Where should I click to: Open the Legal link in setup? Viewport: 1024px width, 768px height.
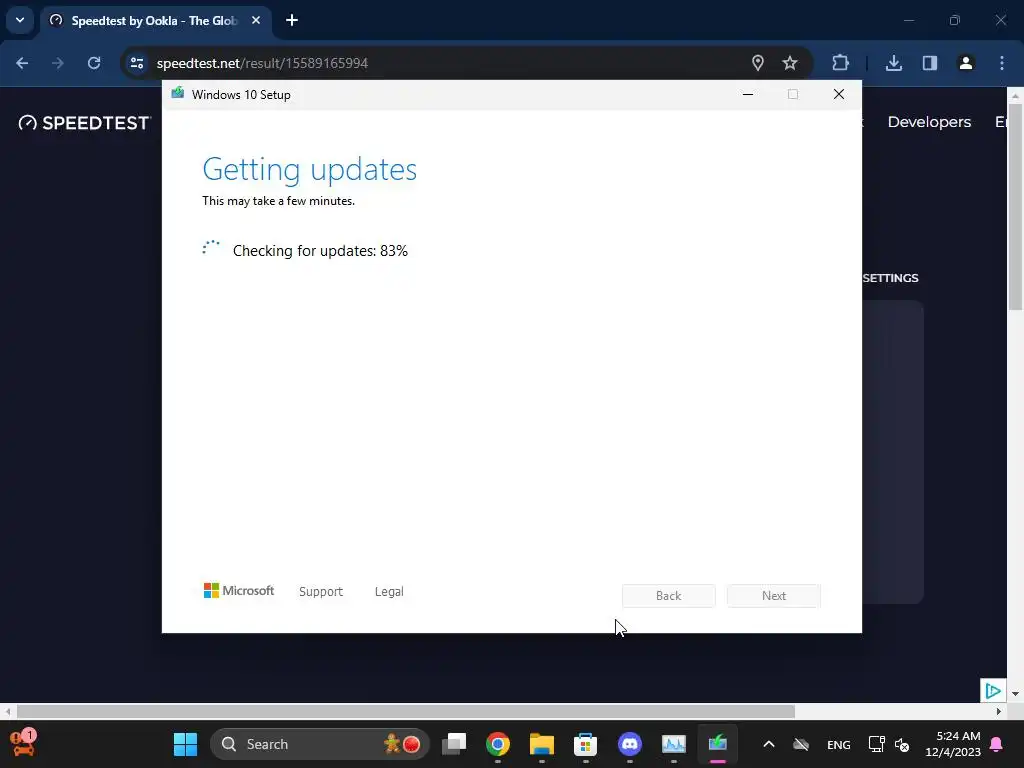(389, 592)
